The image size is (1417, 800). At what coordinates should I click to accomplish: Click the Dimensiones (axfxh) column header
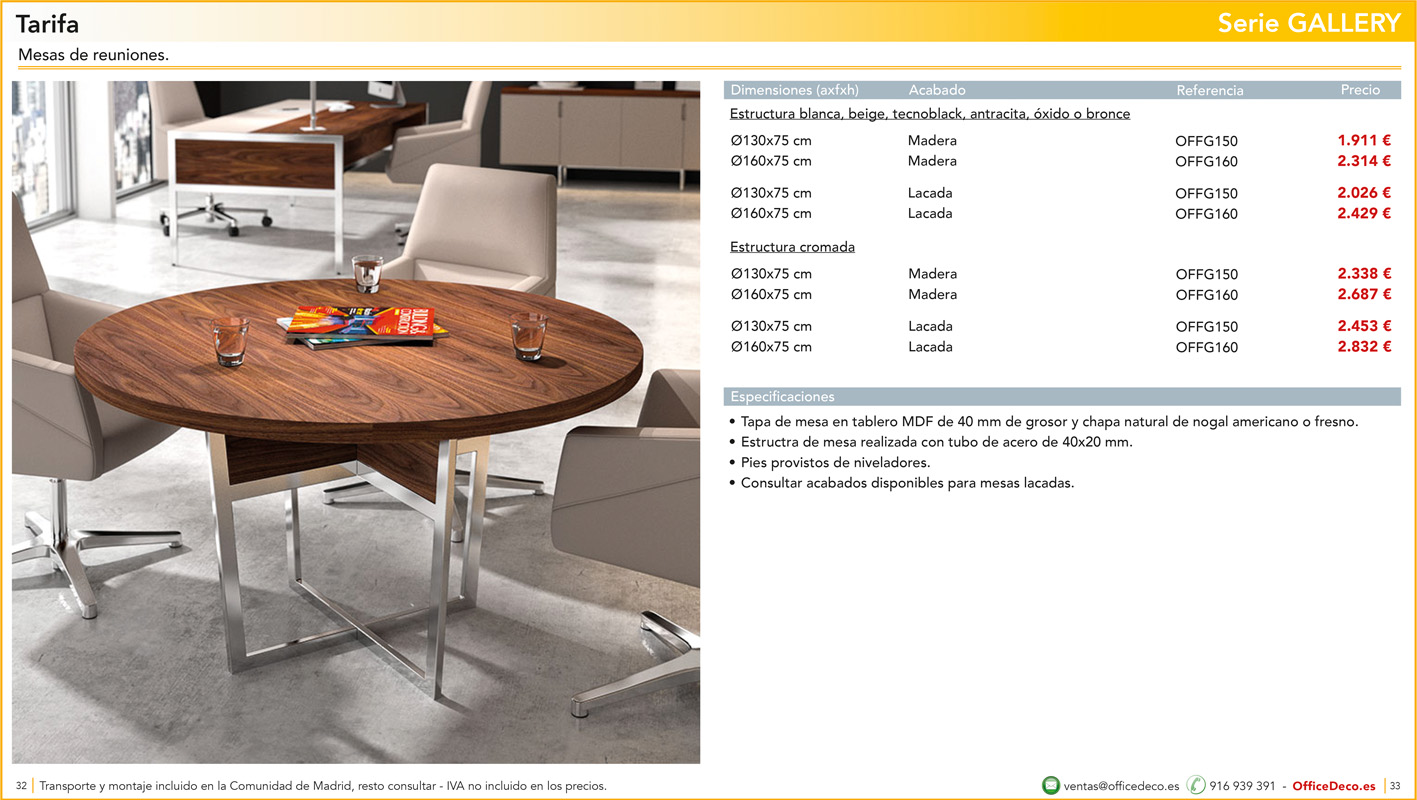(x=794, y=90)
